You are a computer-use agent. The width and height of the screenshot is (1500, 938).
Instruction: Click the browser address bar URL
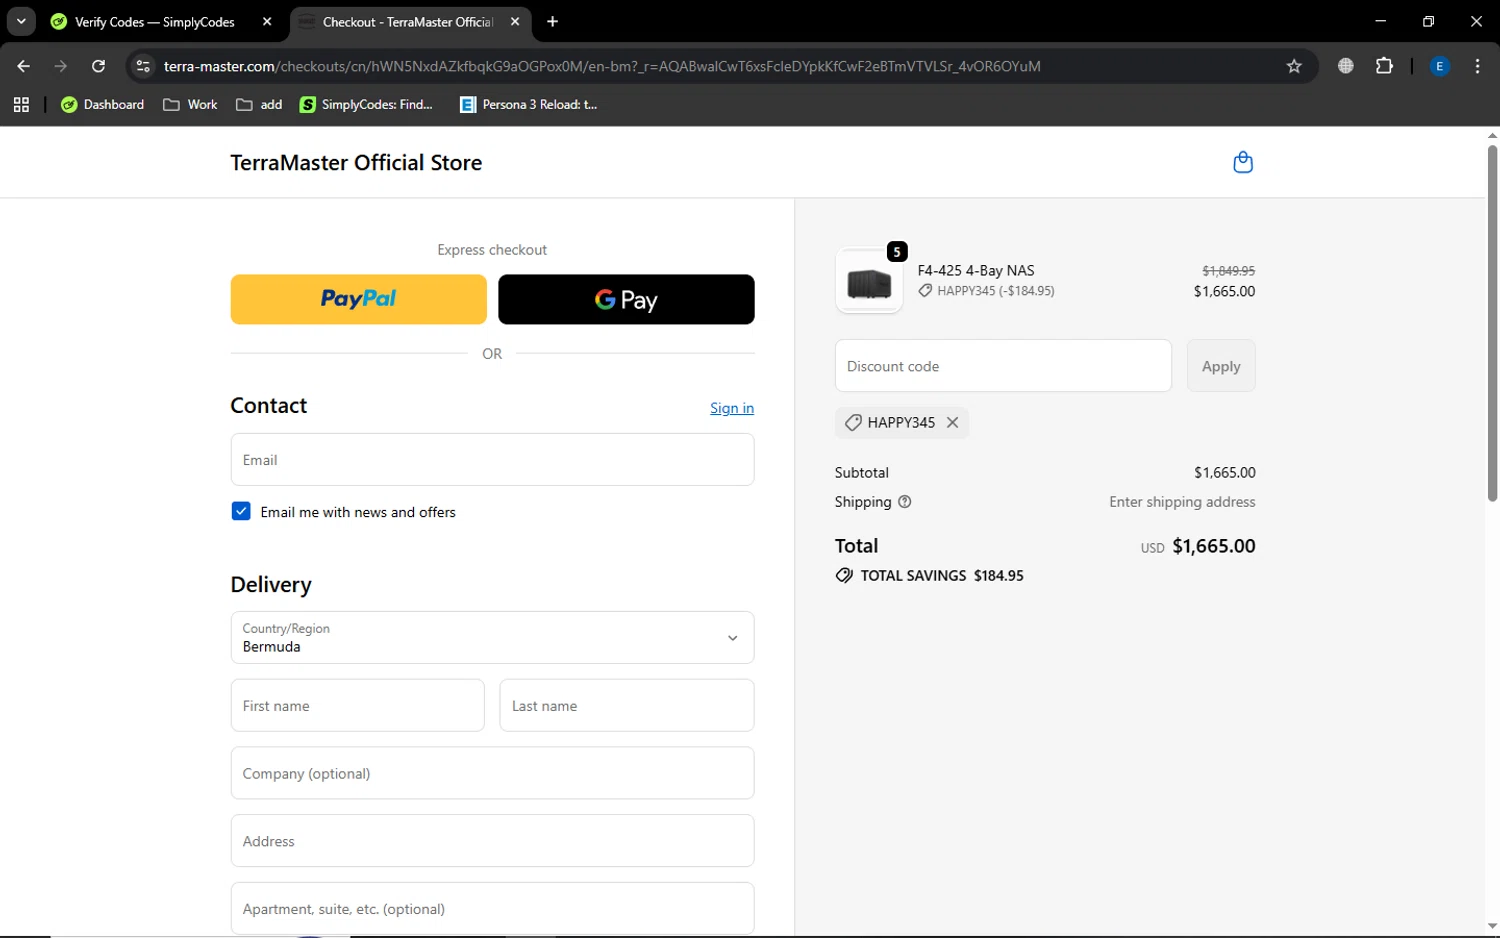pyautogui.click(x=602, y=66)
